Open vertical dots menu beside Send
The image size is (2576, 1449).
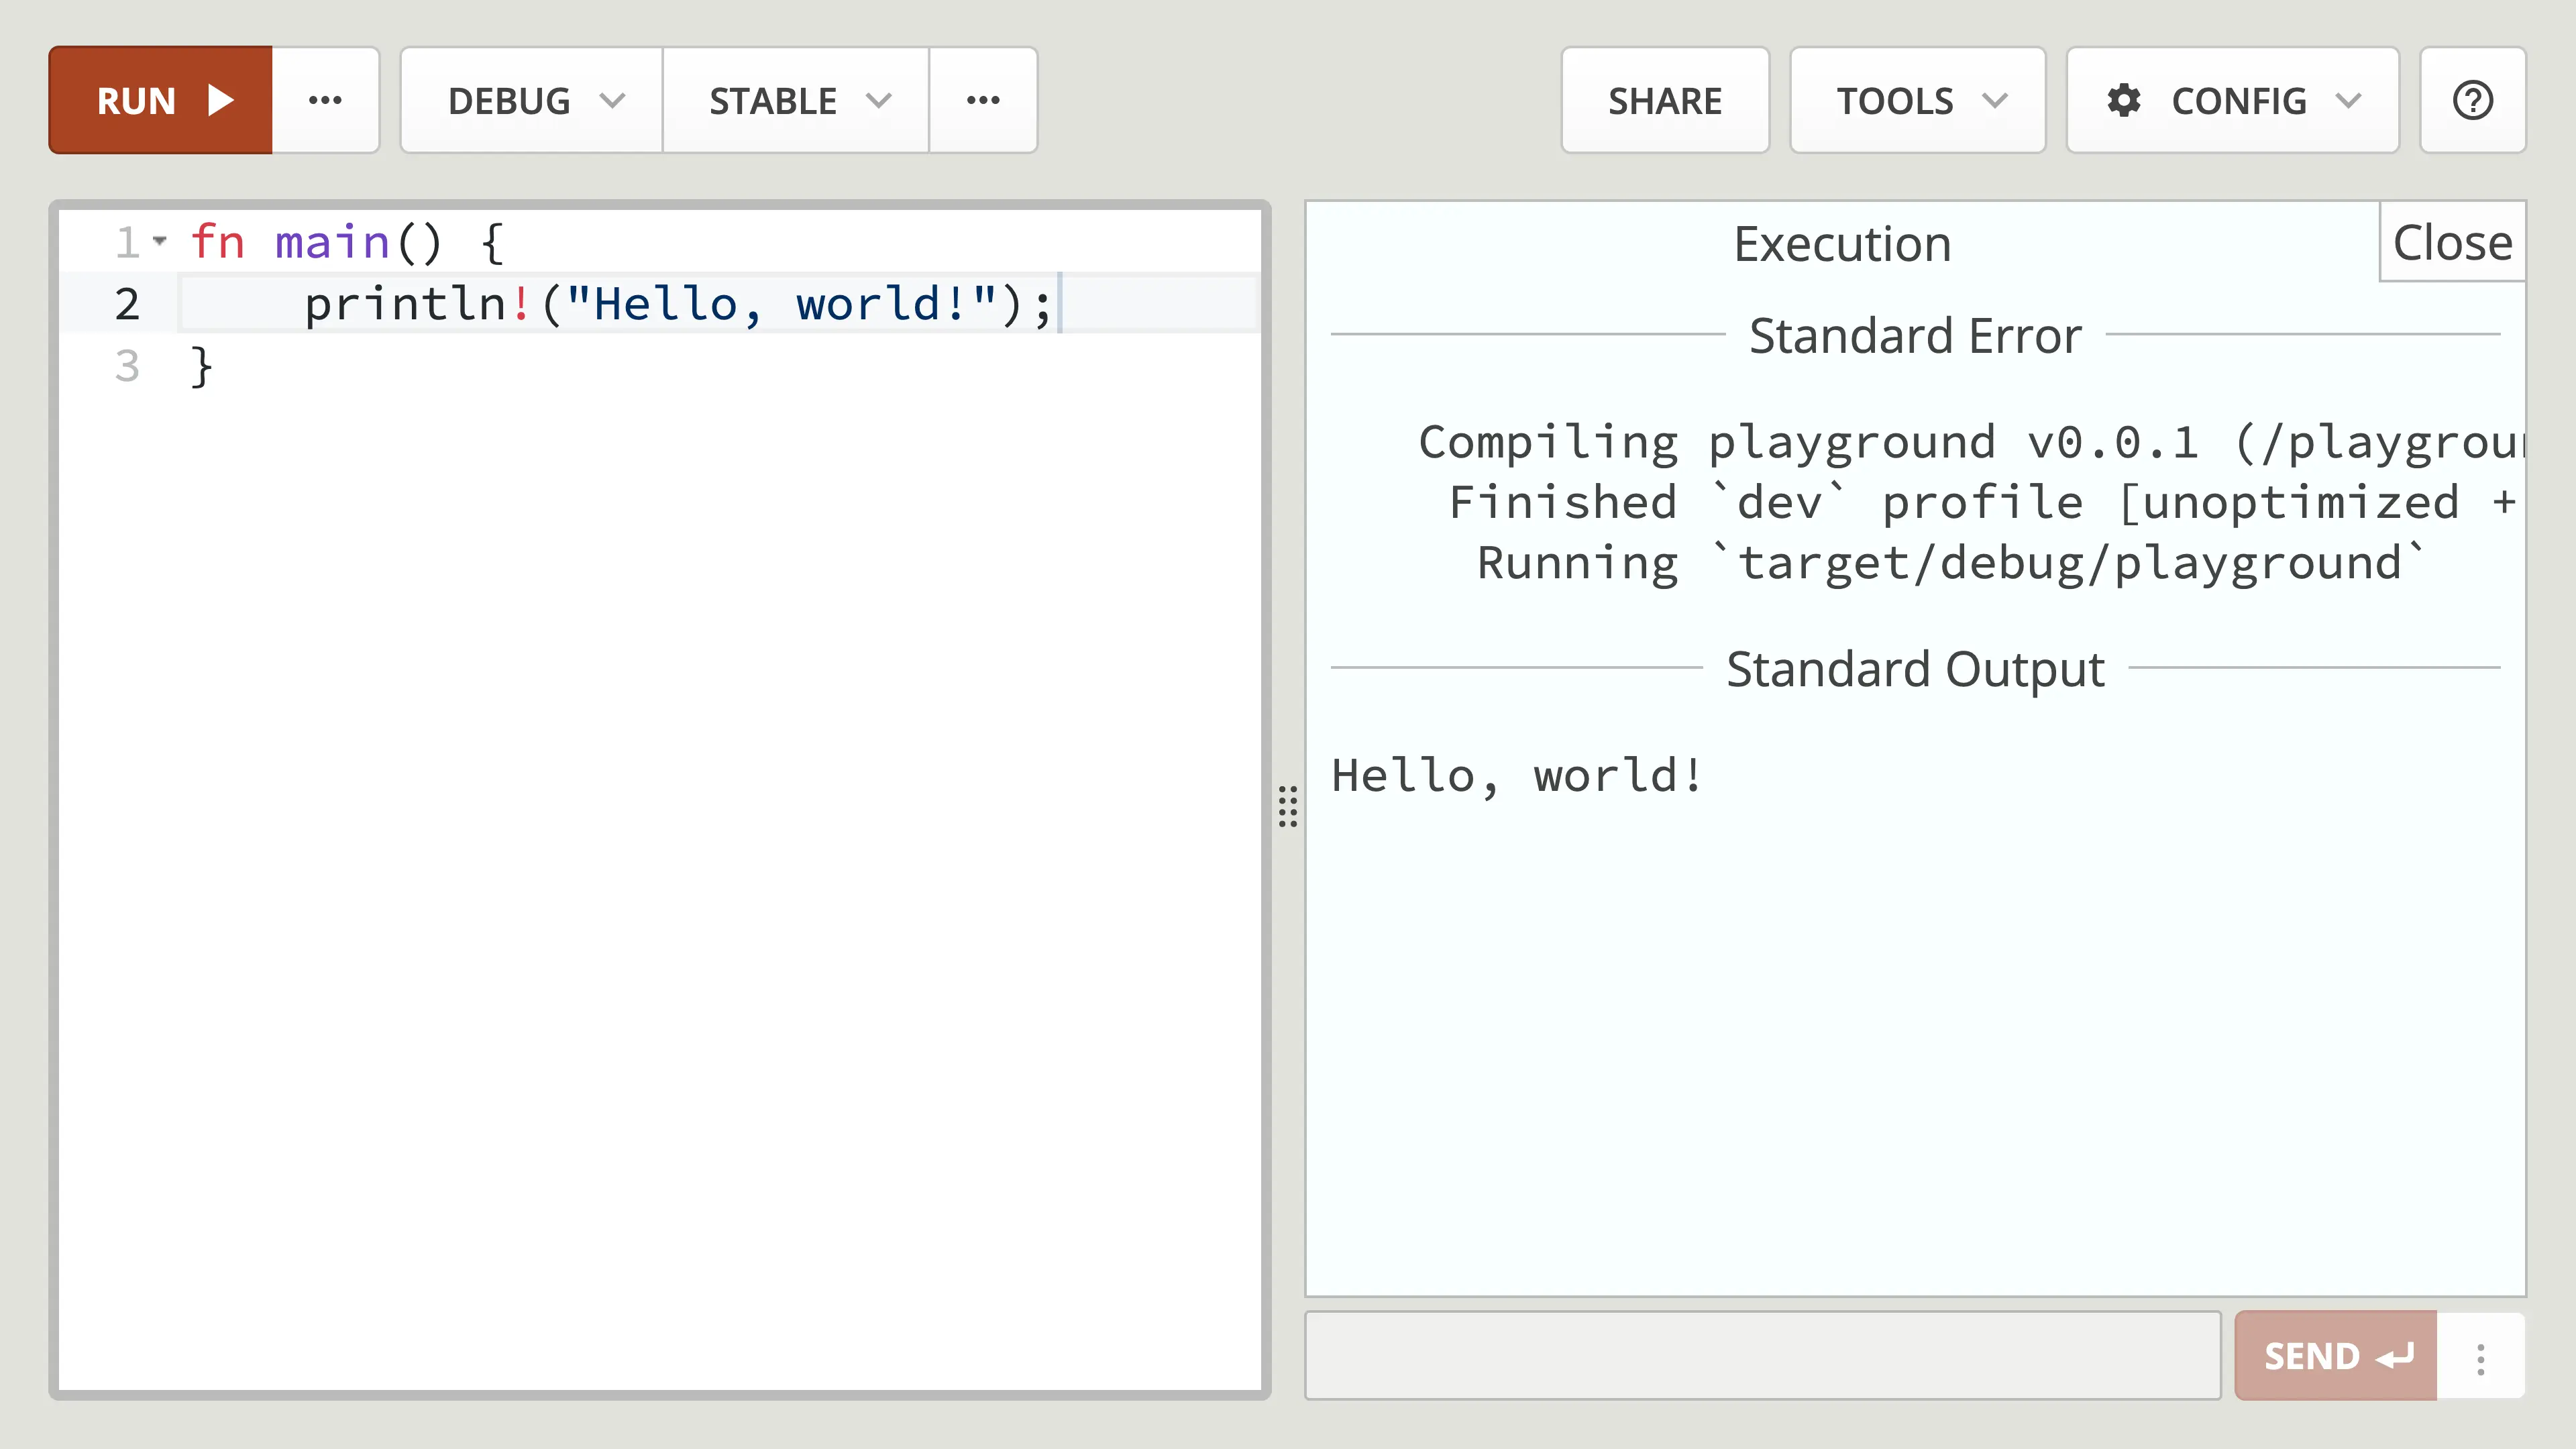(x=2481, y=1357)
